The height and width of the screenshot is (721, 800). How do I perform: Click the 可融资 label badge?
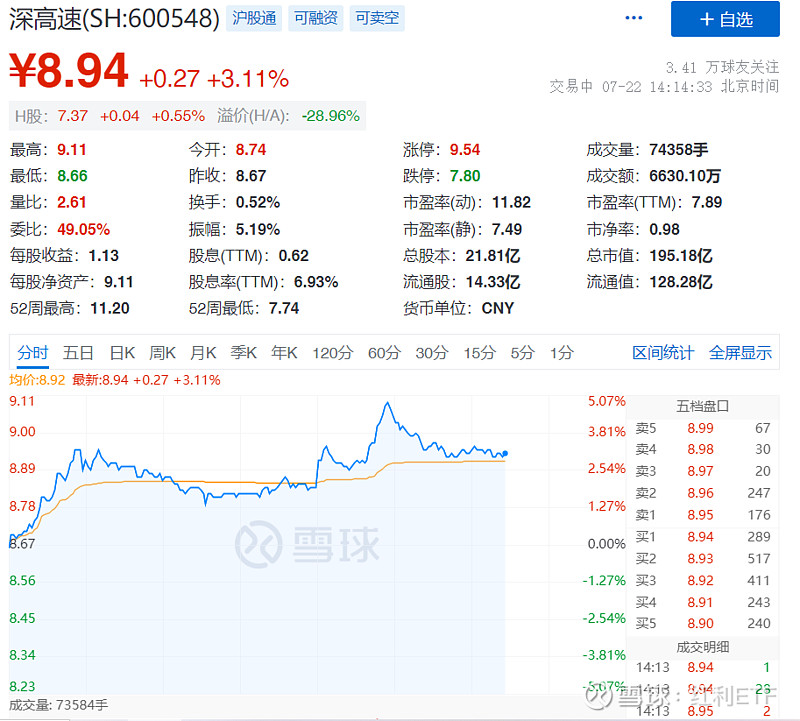click(x=315, y=18)
